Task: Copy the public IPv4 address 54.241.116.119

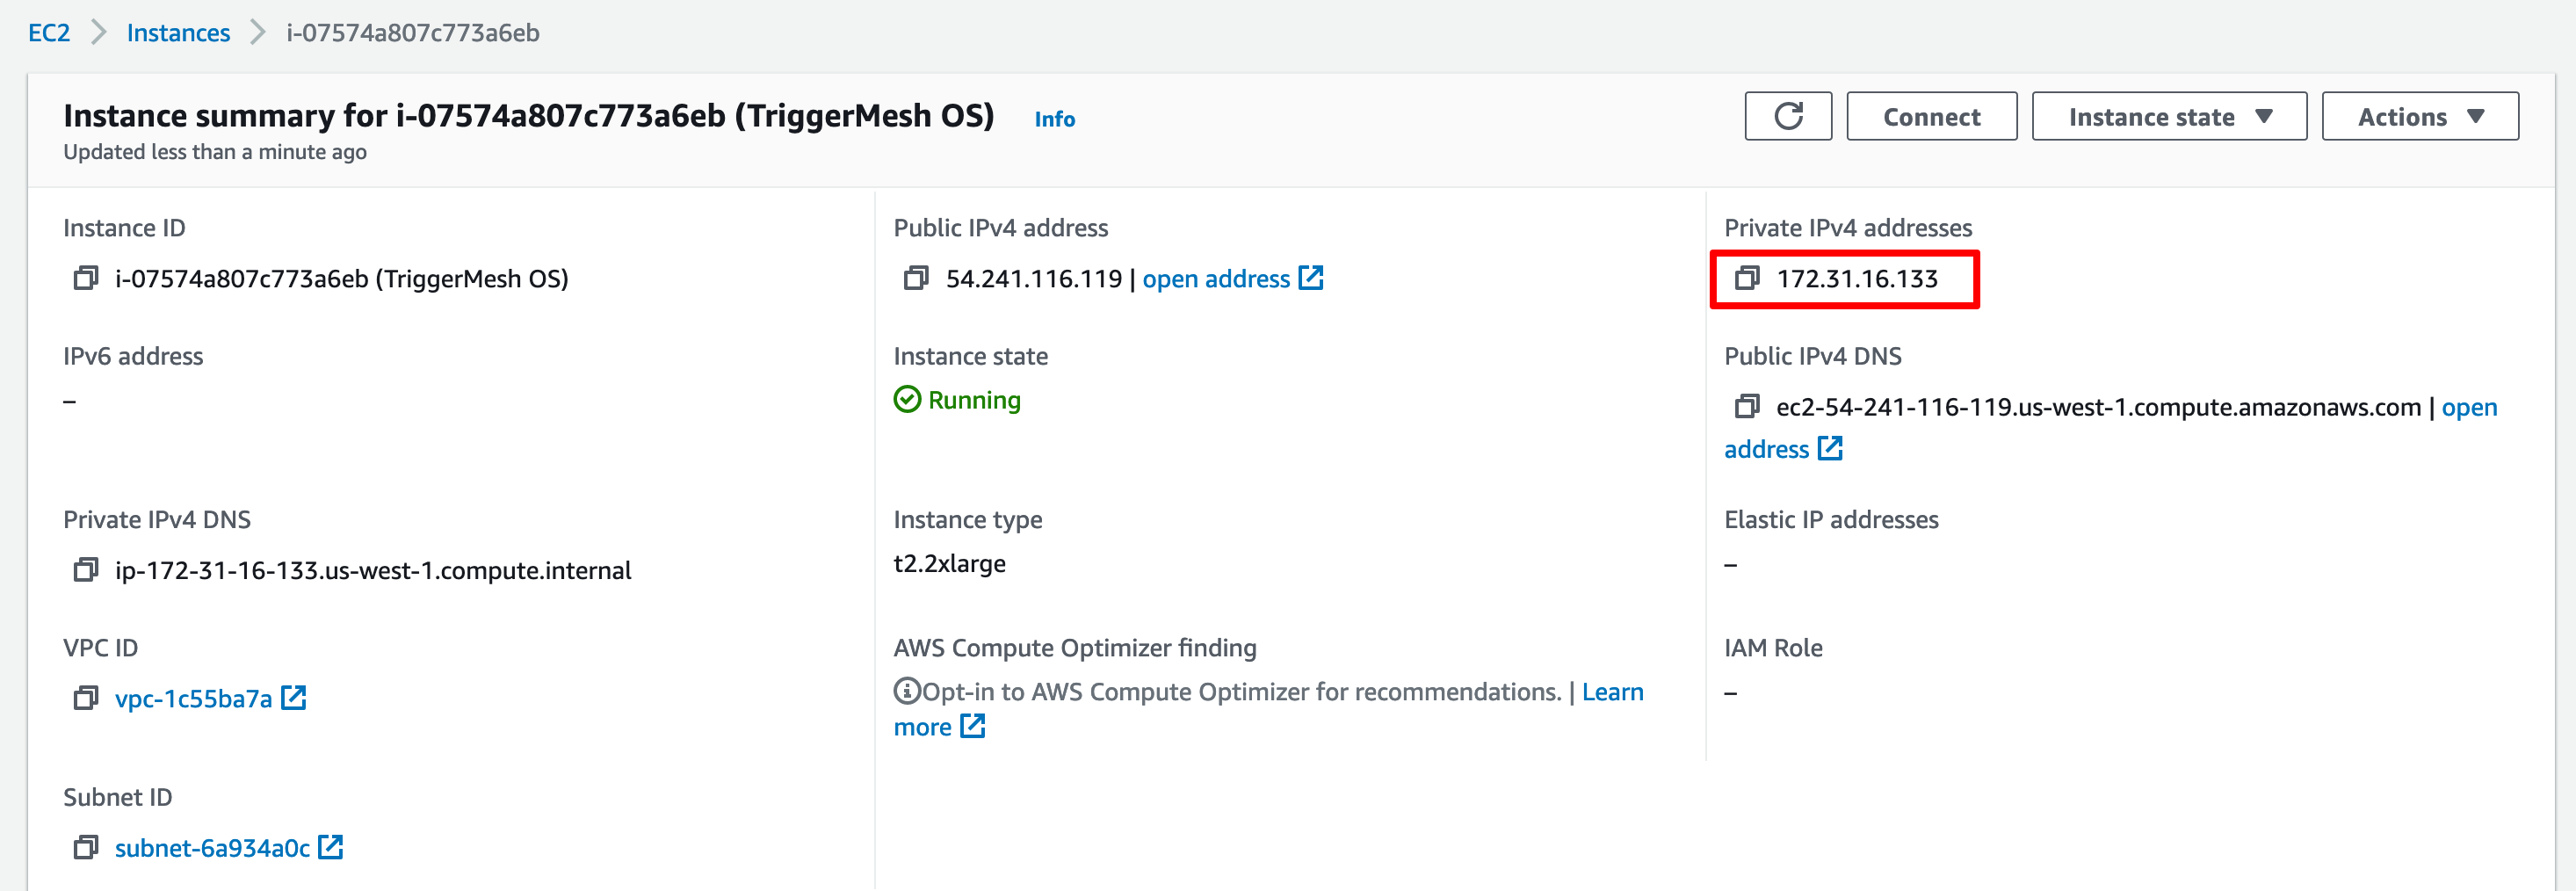Action: click(916, 278)
